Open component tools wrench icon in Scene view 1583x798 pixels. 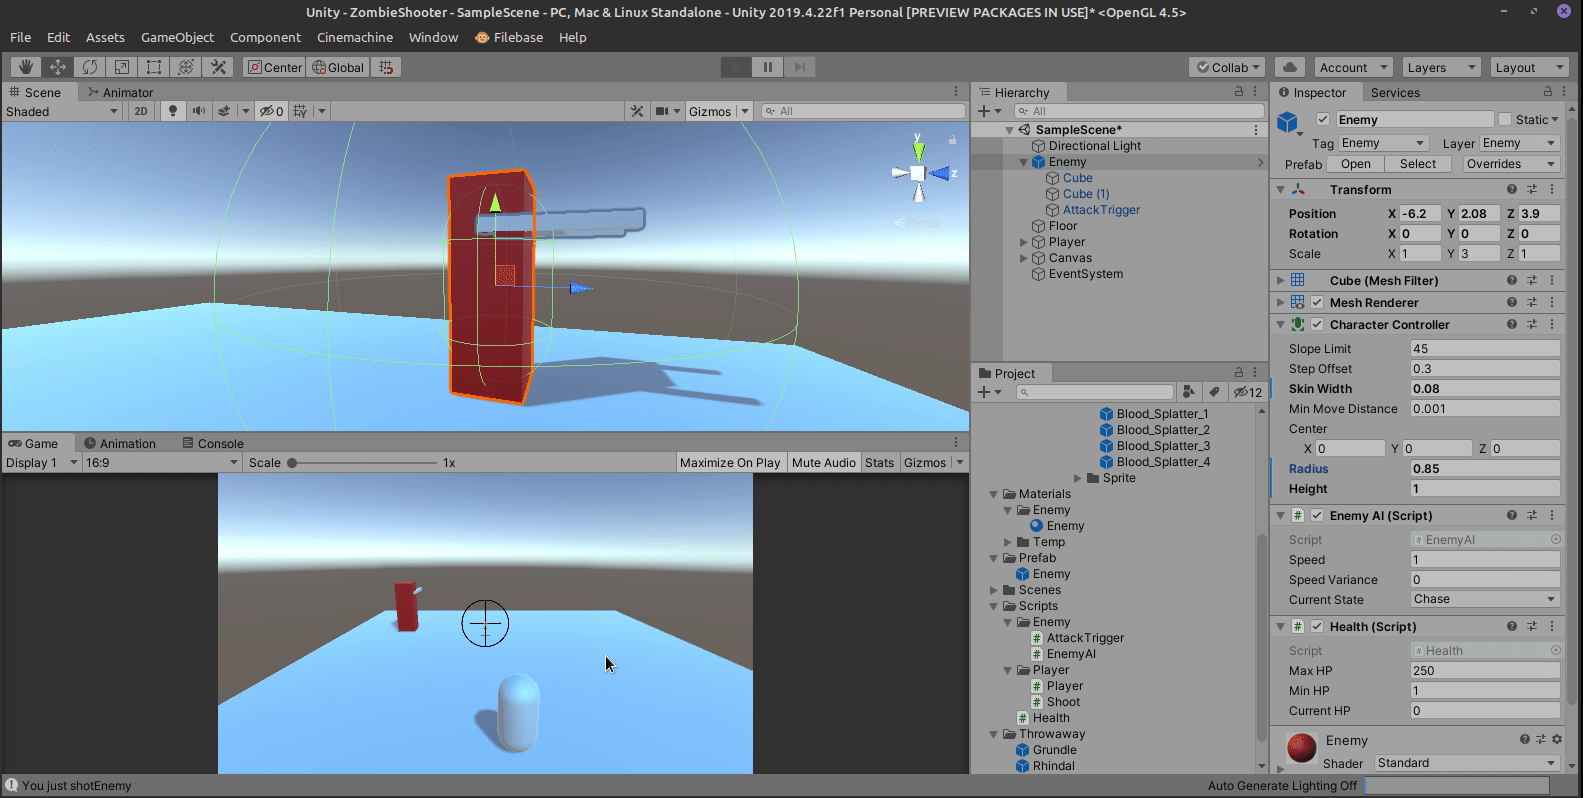(x=637, y=111)
